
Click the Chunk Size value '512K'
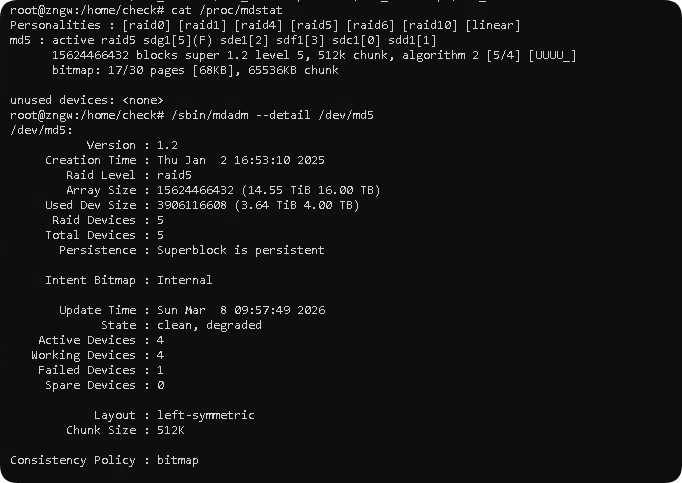171,430
